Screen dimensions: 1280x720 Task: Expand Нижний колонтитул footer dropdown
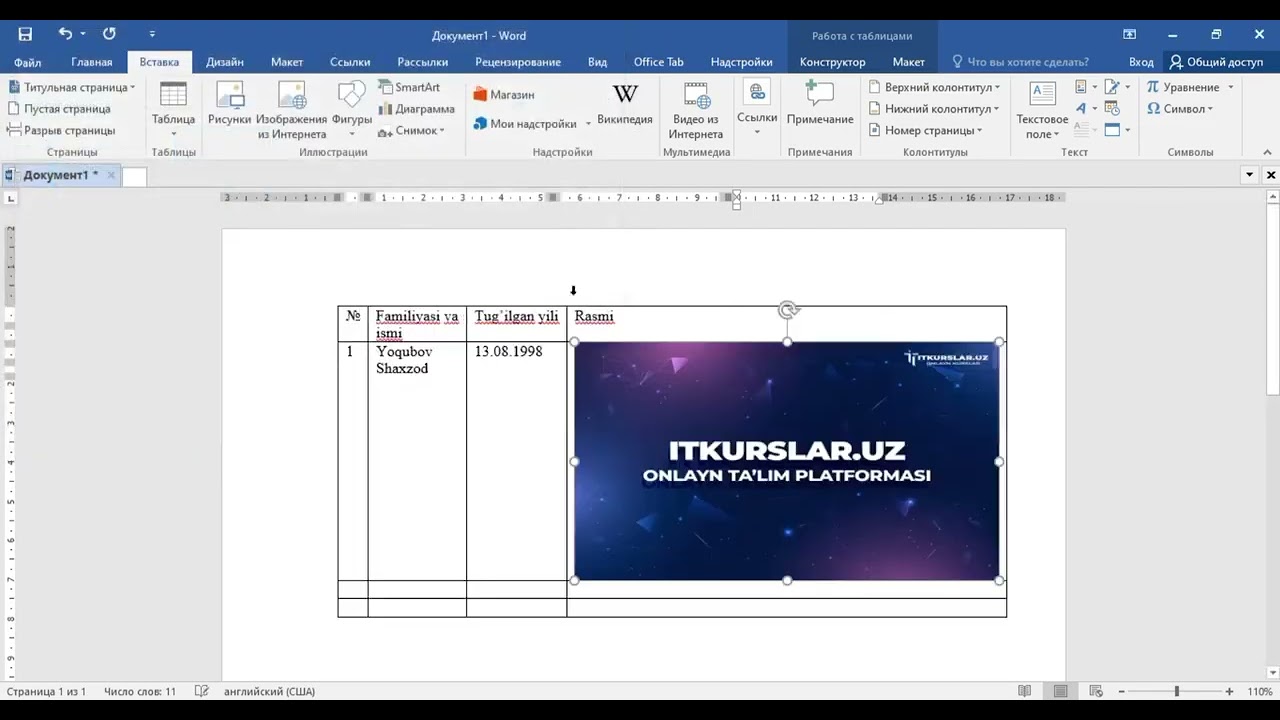pos(997,109)
